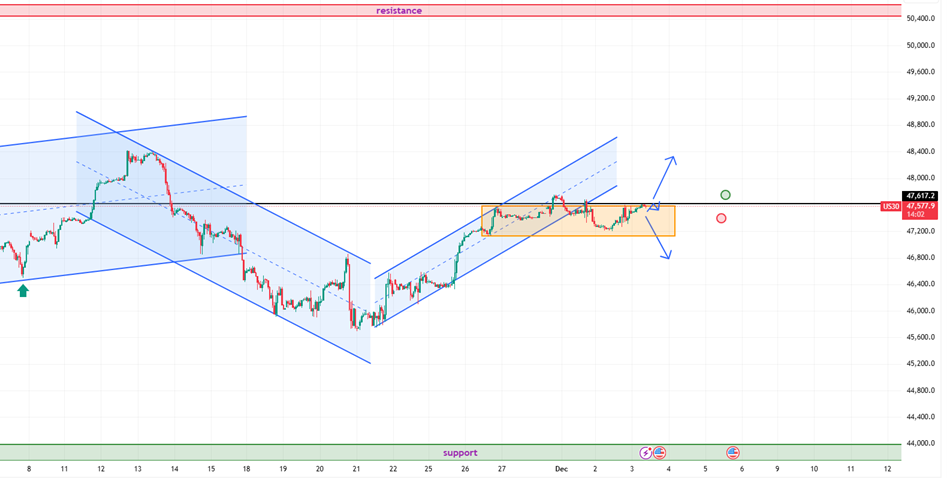The width and height of the screenshot is (947, 478).
Task: Select the green up arrow marker below candles
Action: point(24,290)
